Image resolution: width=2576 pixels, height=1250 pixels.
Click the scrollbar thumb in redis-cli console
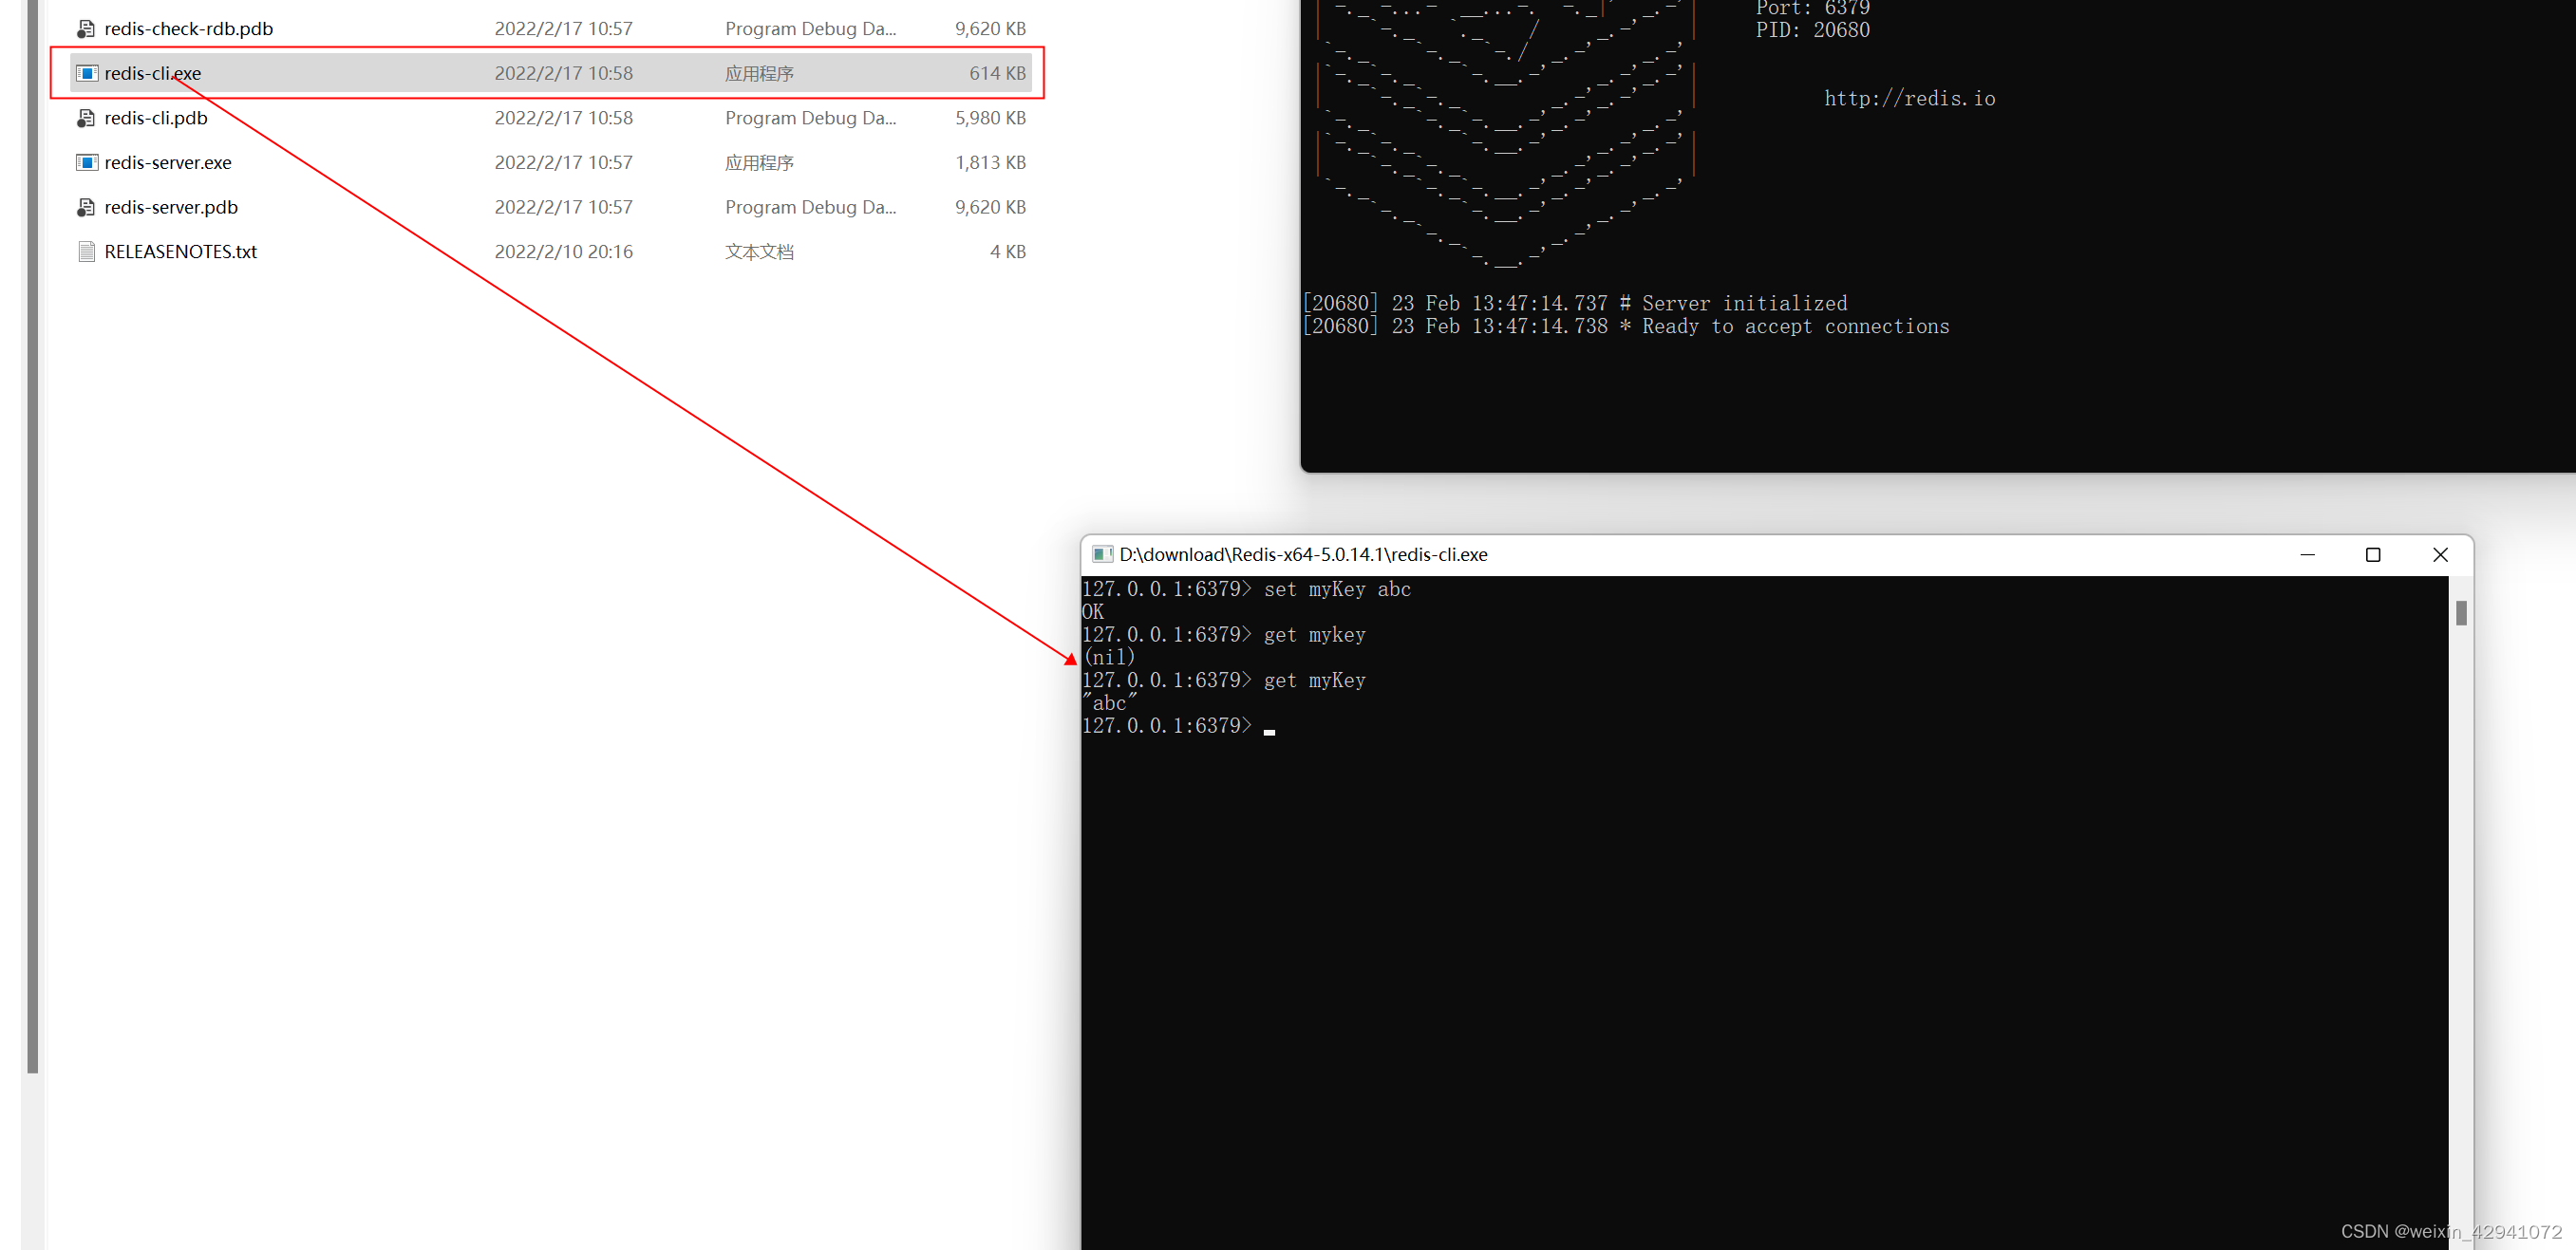pos(2461,612)
